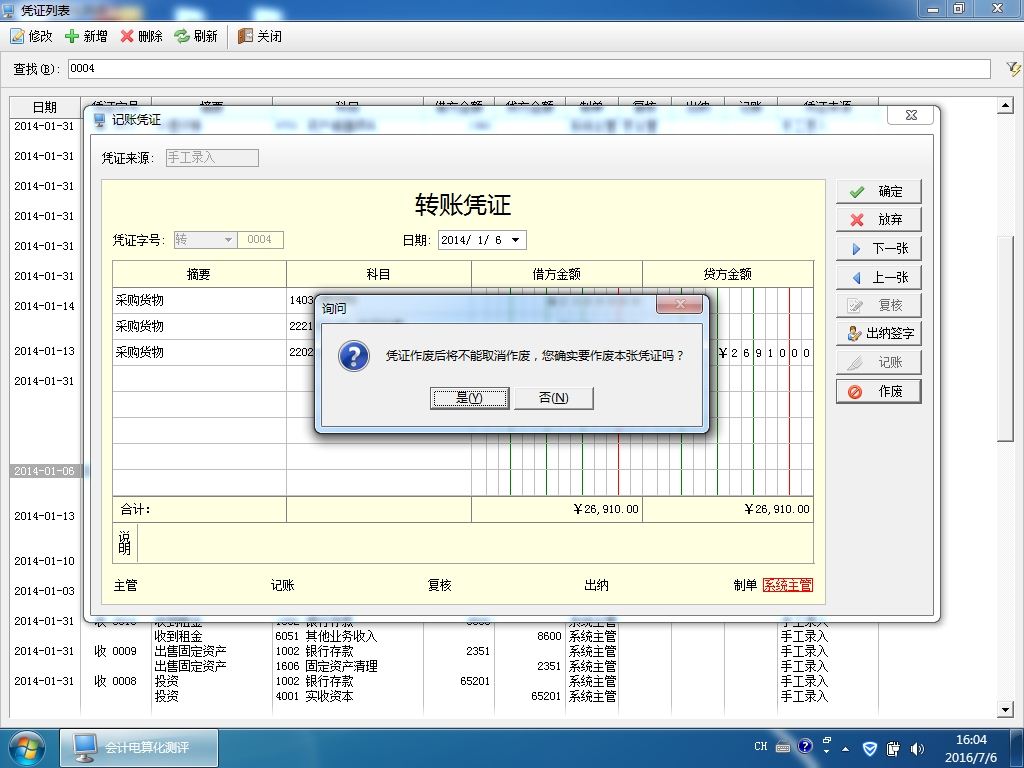Close the 询问 confirmation dialog
The width and height of the screenshot is (1024, 768).
pyautogui.click(x=679, y=304)
